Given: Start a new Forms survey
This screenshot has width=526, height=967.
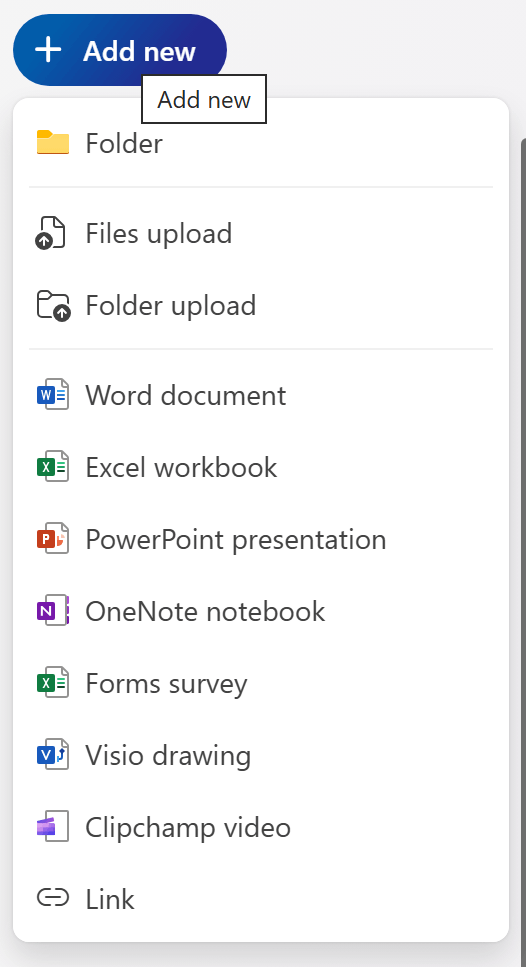Looking at the screenshot, I should point(261,684).
